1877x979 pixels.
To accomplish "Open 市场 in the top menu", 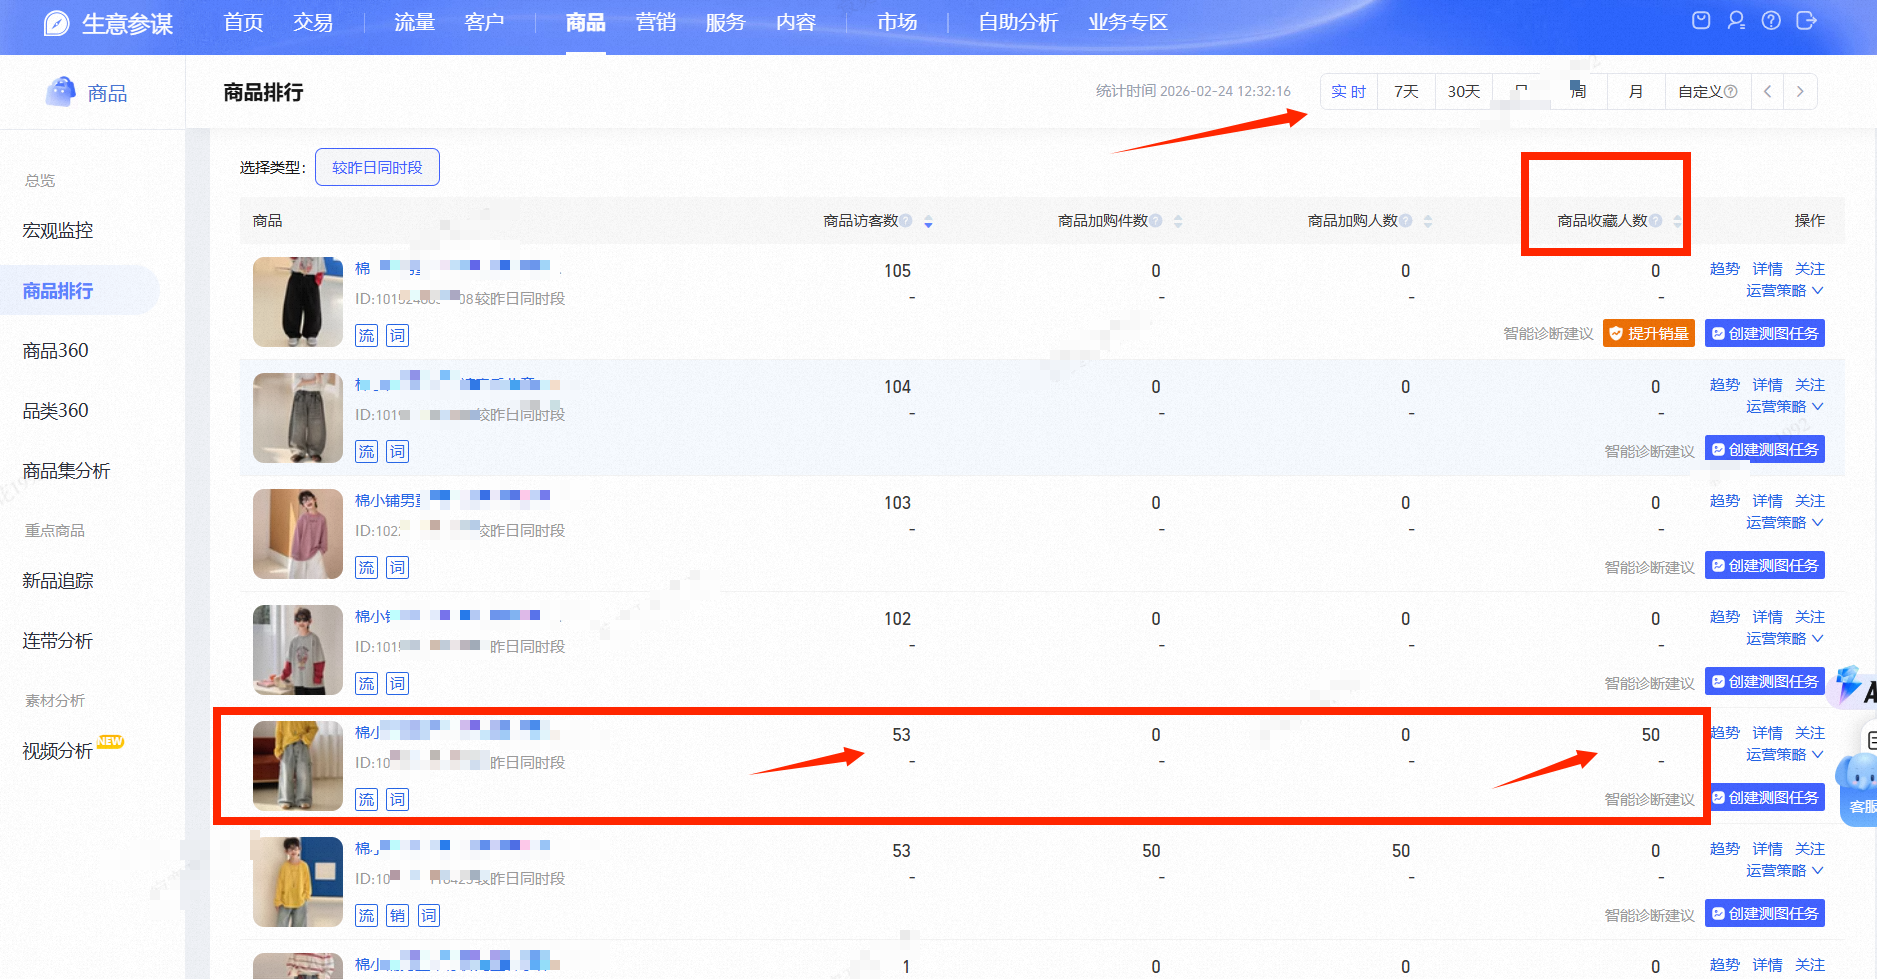I will [x=897, y=22].
